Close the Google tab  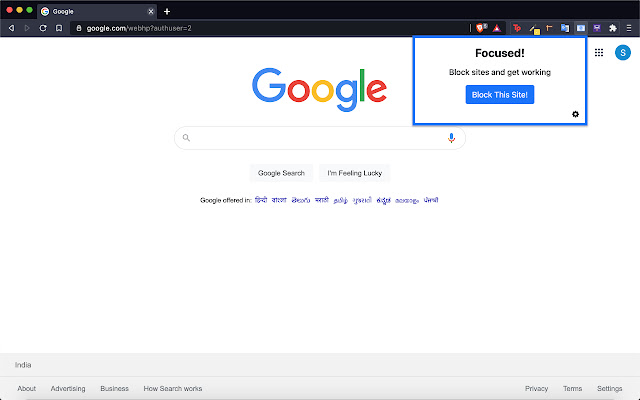click(151, 11)
